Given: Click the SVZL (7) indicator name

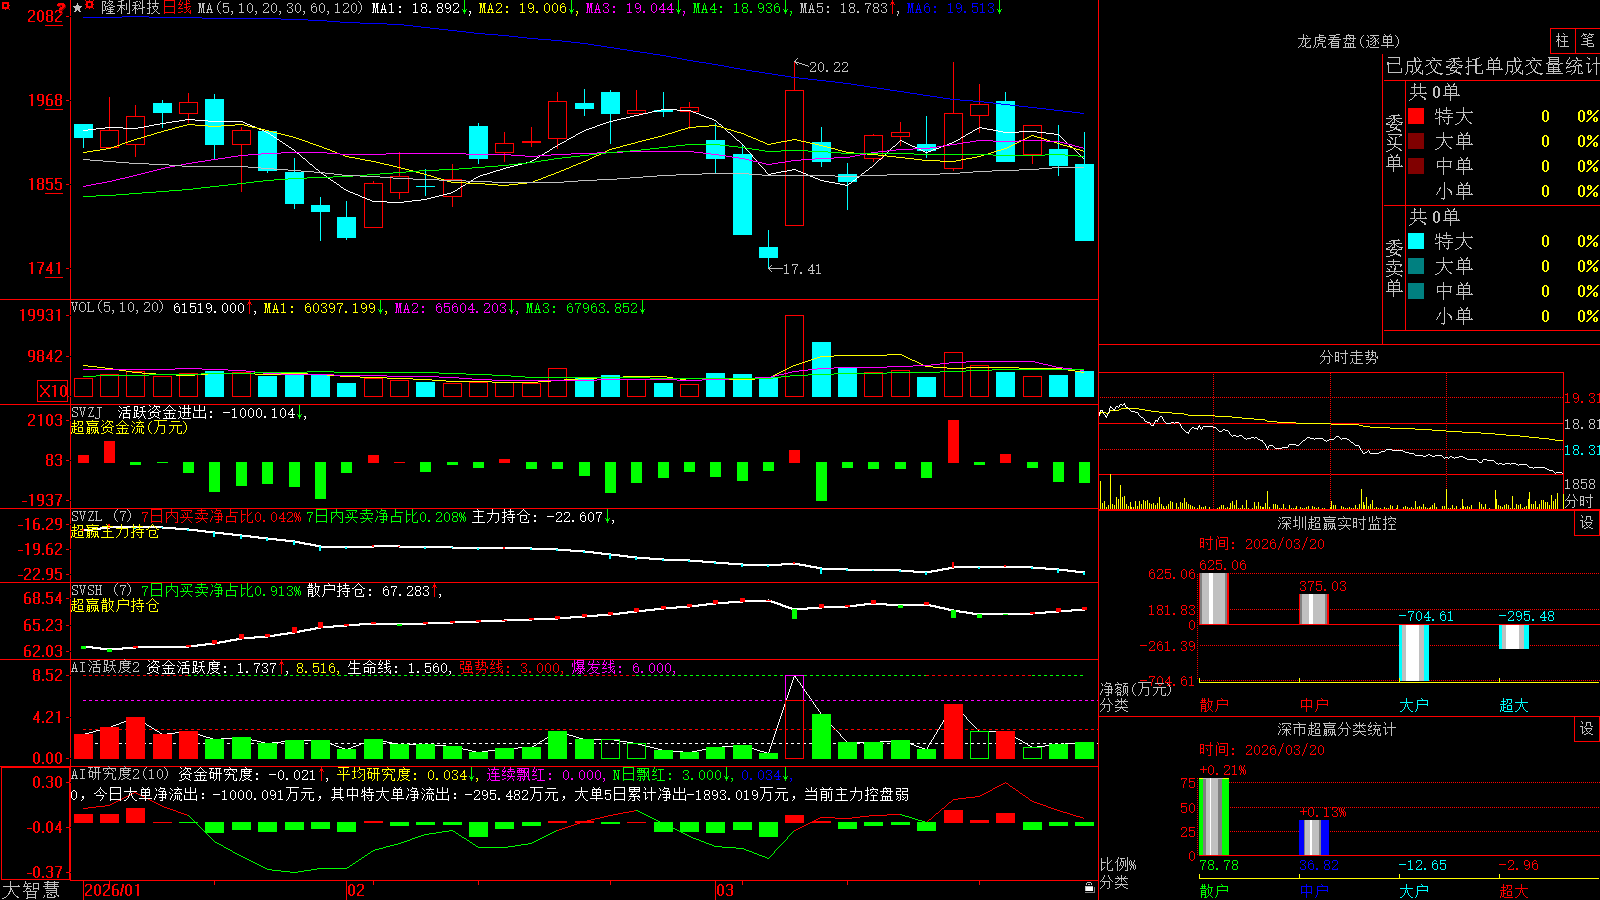Looking at the screenshot, I should coord(101,517).
